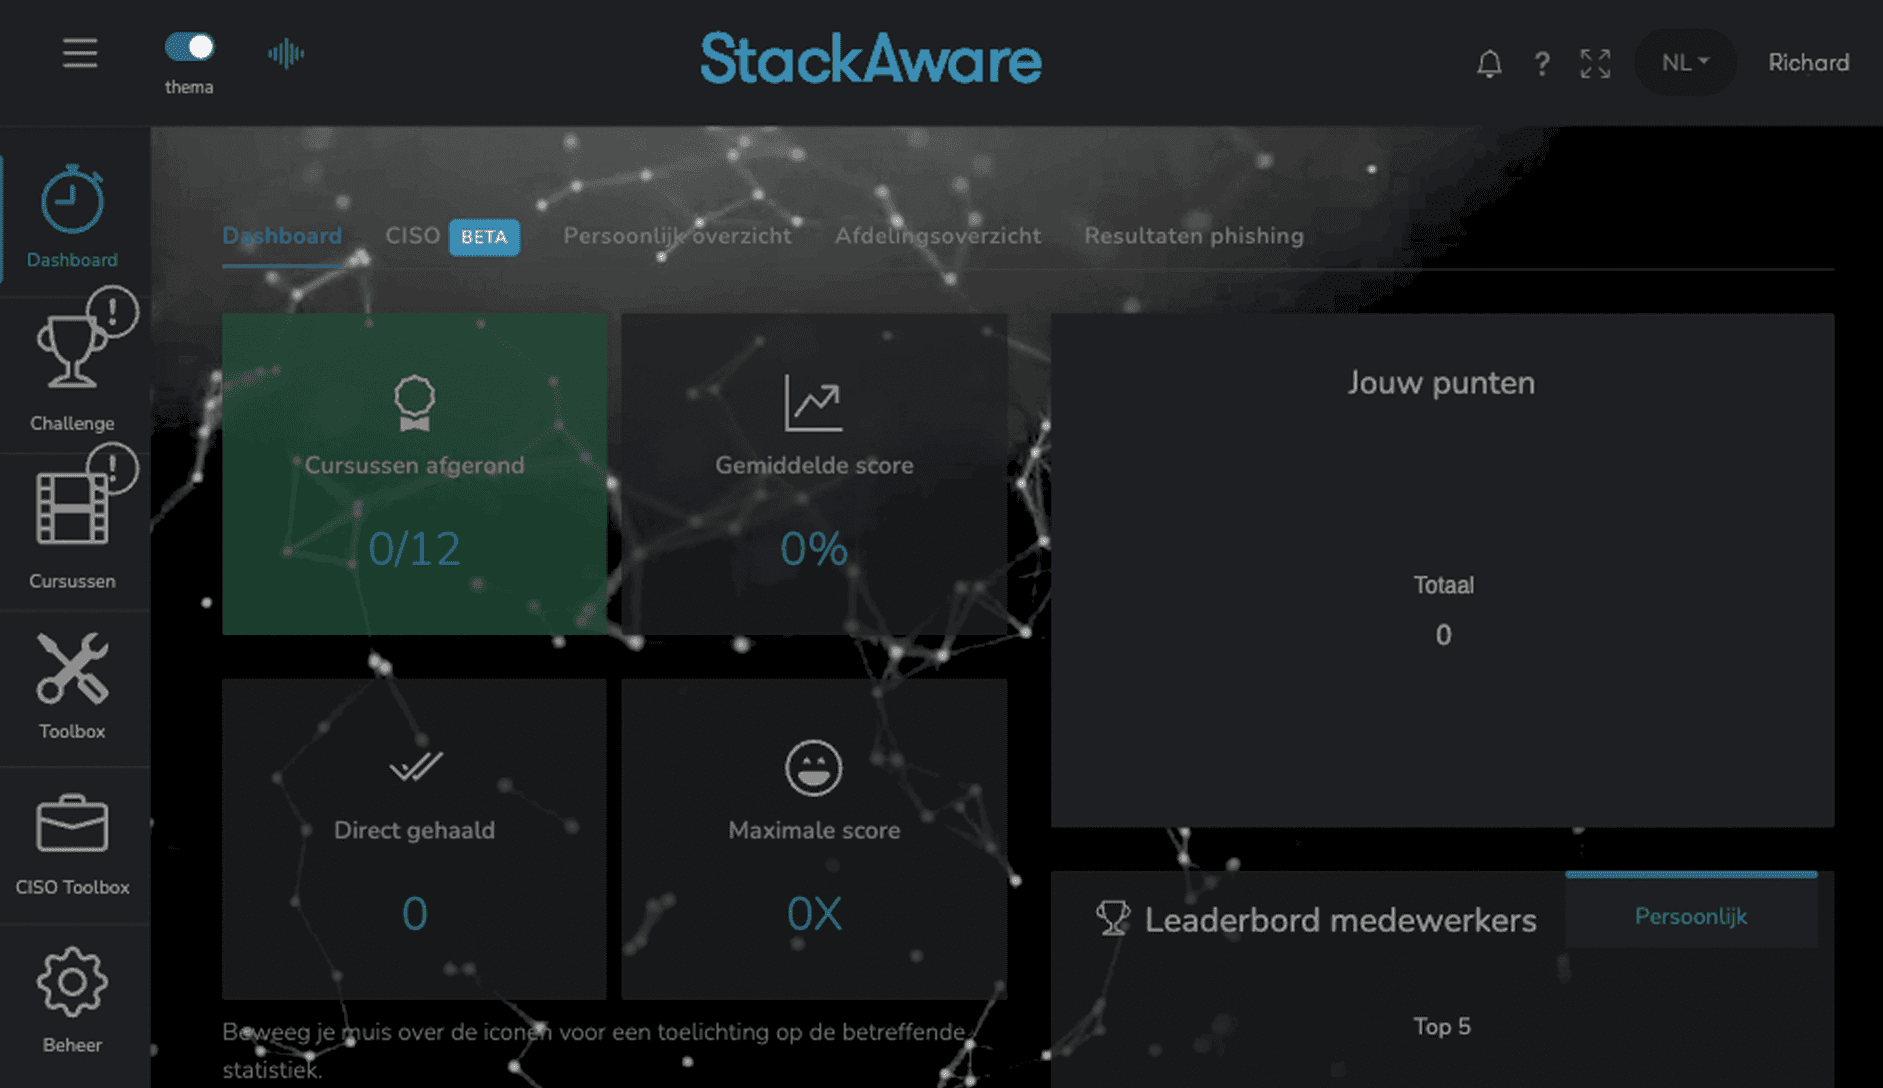1883x1088 pixels.
Task: Open Resultaten phishing tab
Action: click(1194, 236)
